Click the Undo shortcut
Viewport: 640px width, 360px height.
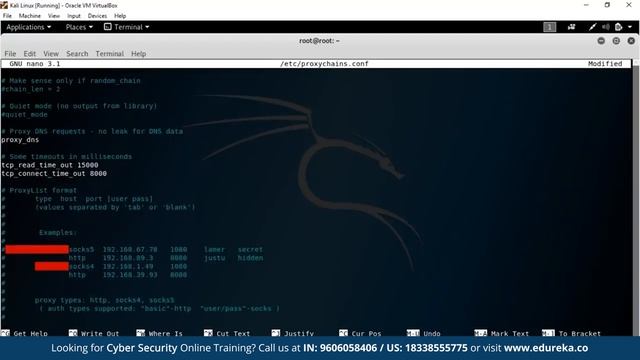(x=424, y=333)
